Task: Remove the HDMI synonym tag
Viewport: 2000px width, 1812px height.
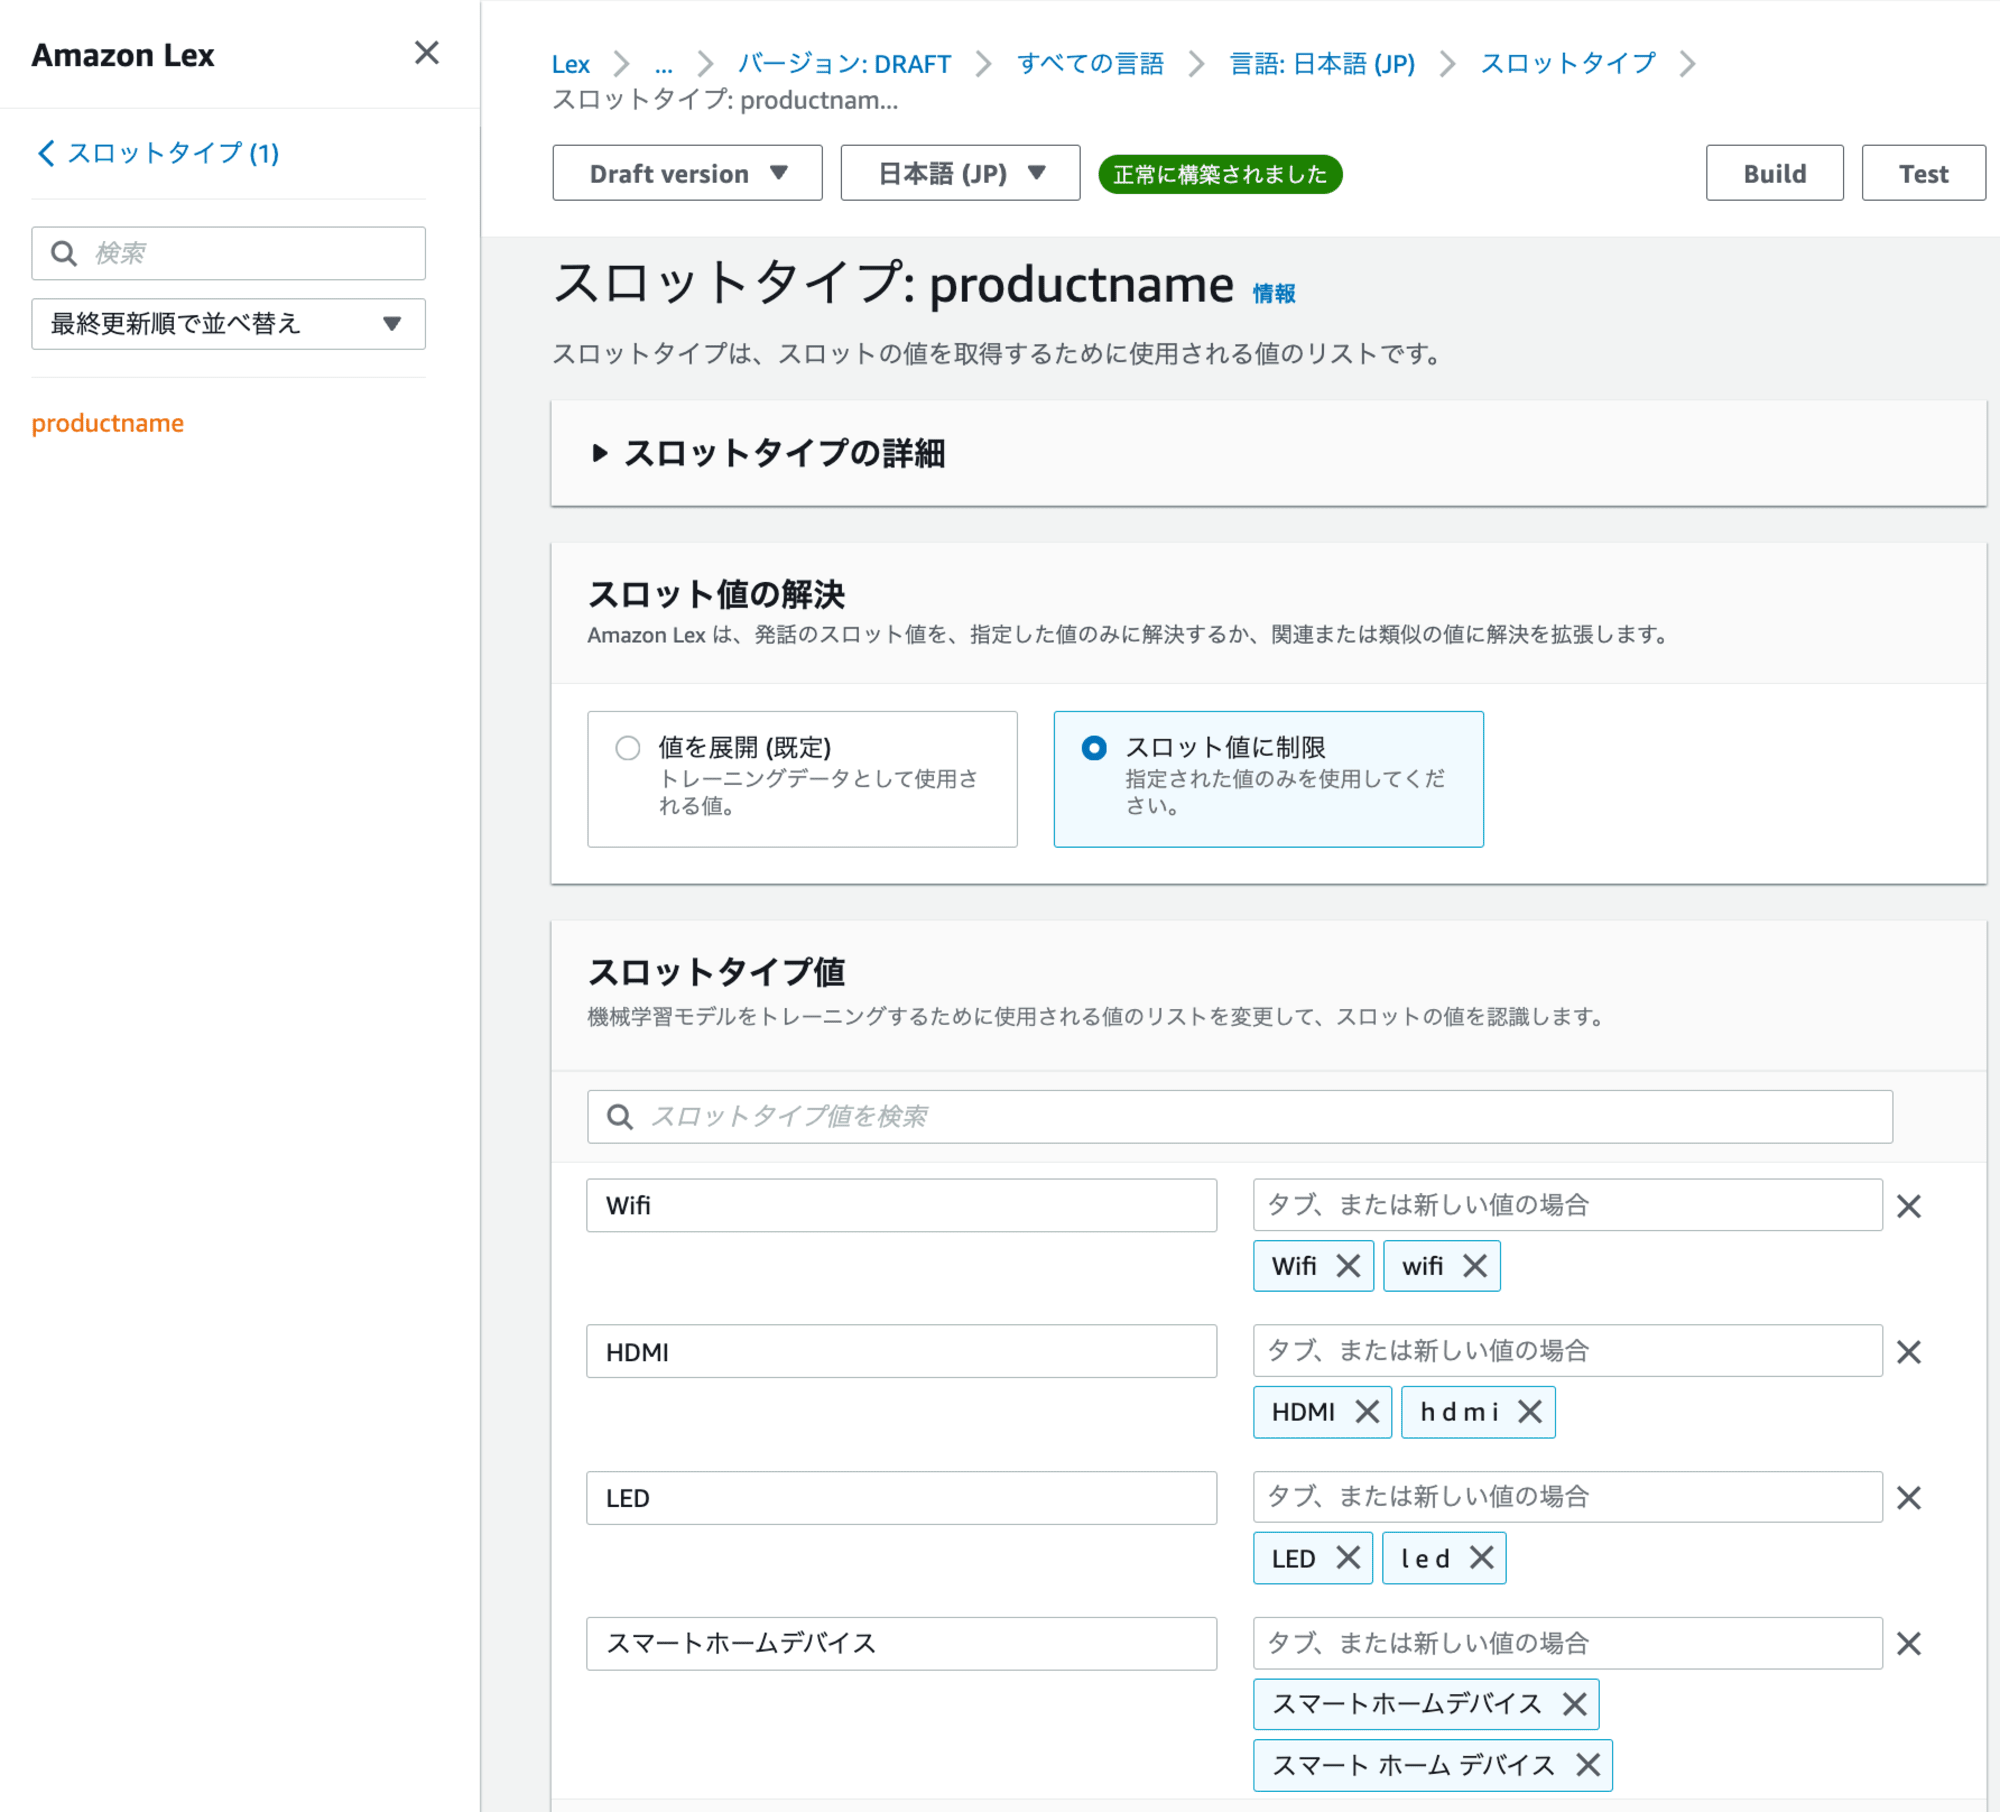Action: (1367, 1412)
